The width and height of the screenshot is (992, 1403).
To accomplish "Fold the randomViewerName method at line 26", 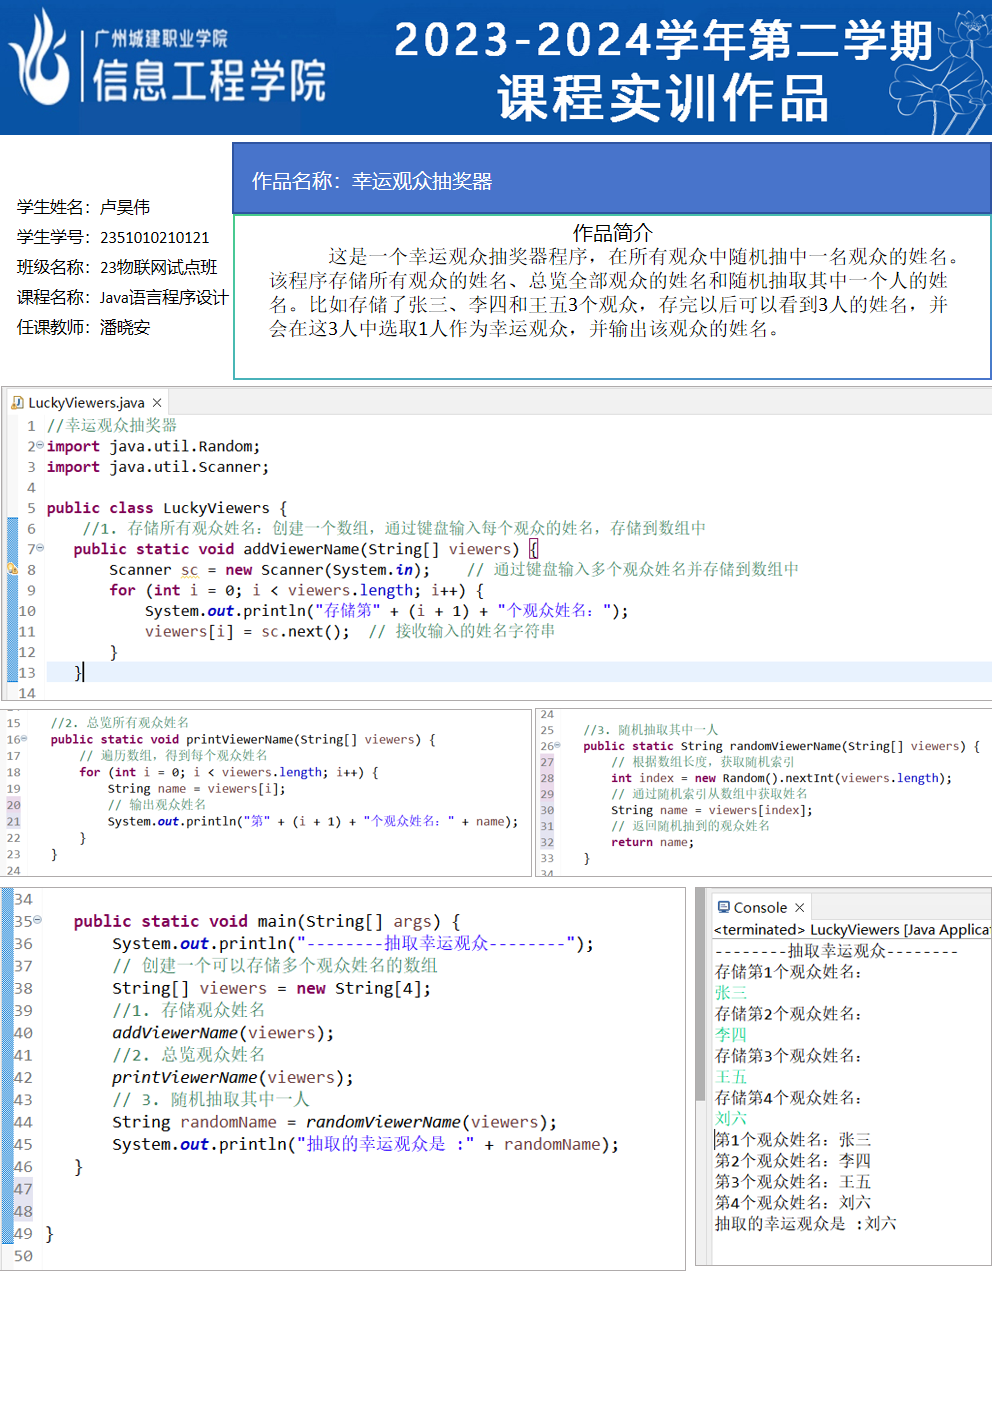I will point(557,746).
